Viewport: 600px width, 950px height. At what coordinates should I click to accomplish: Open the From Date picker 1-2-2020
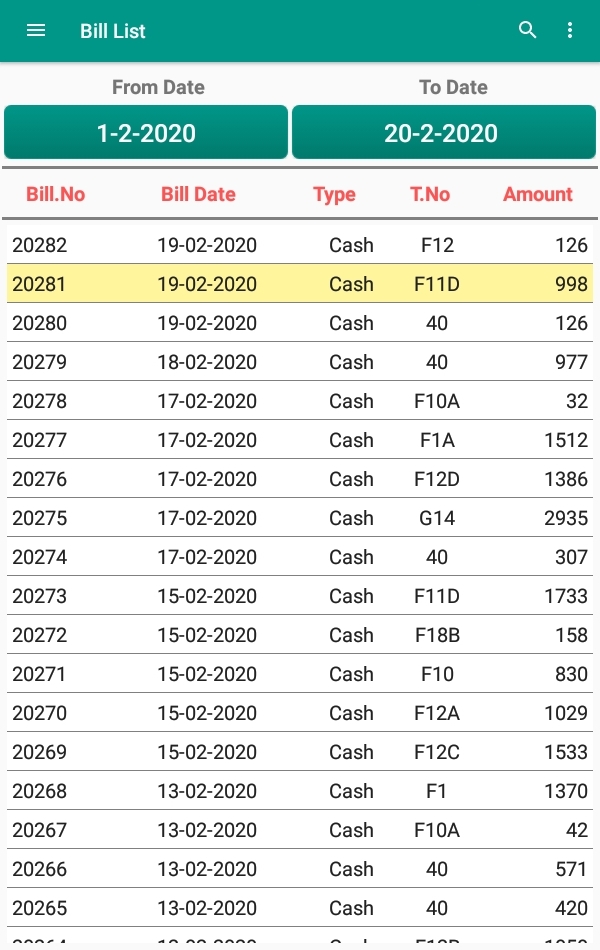pyautogui.click(x=146, y=133)
